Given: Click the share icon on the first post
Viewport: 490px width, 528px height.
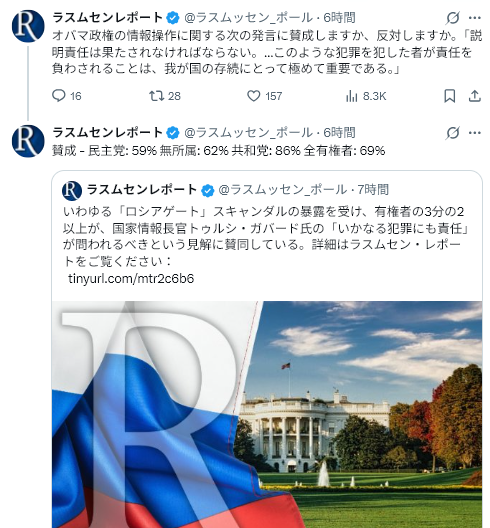Looking at the screenshot, I should [x=475, y=96].
